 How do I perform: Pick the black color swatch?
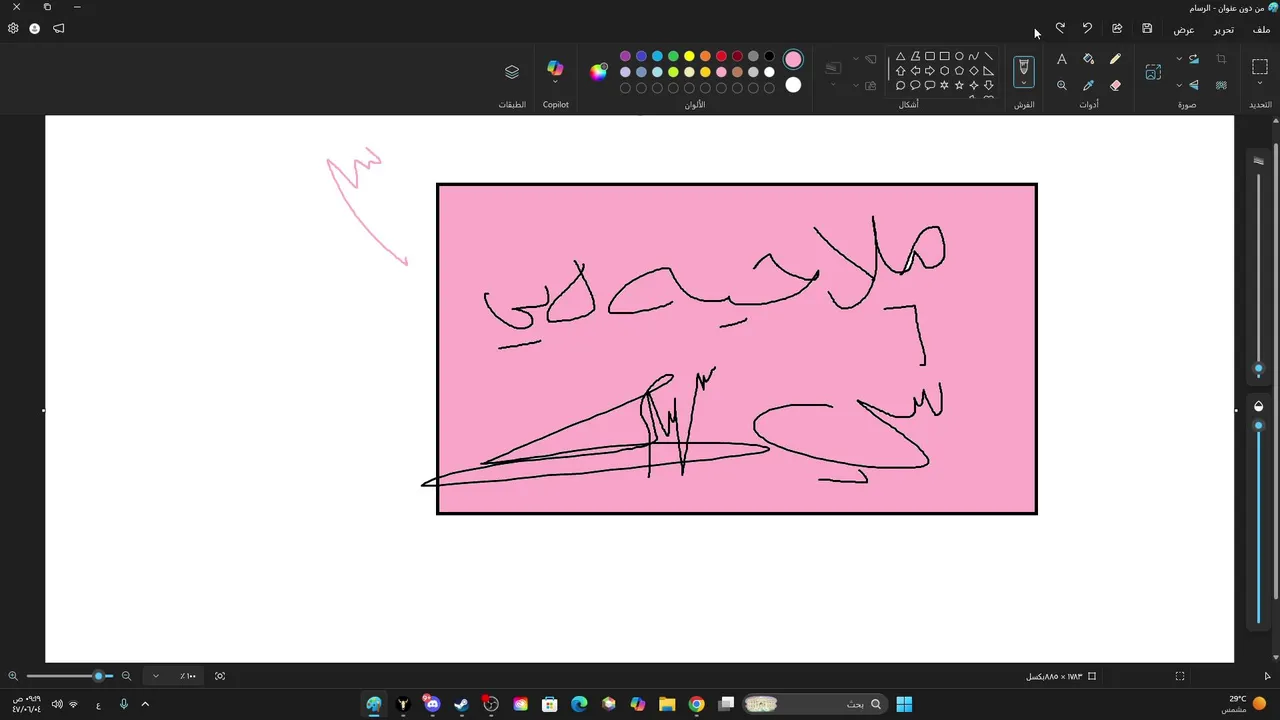tap(769, 56)
